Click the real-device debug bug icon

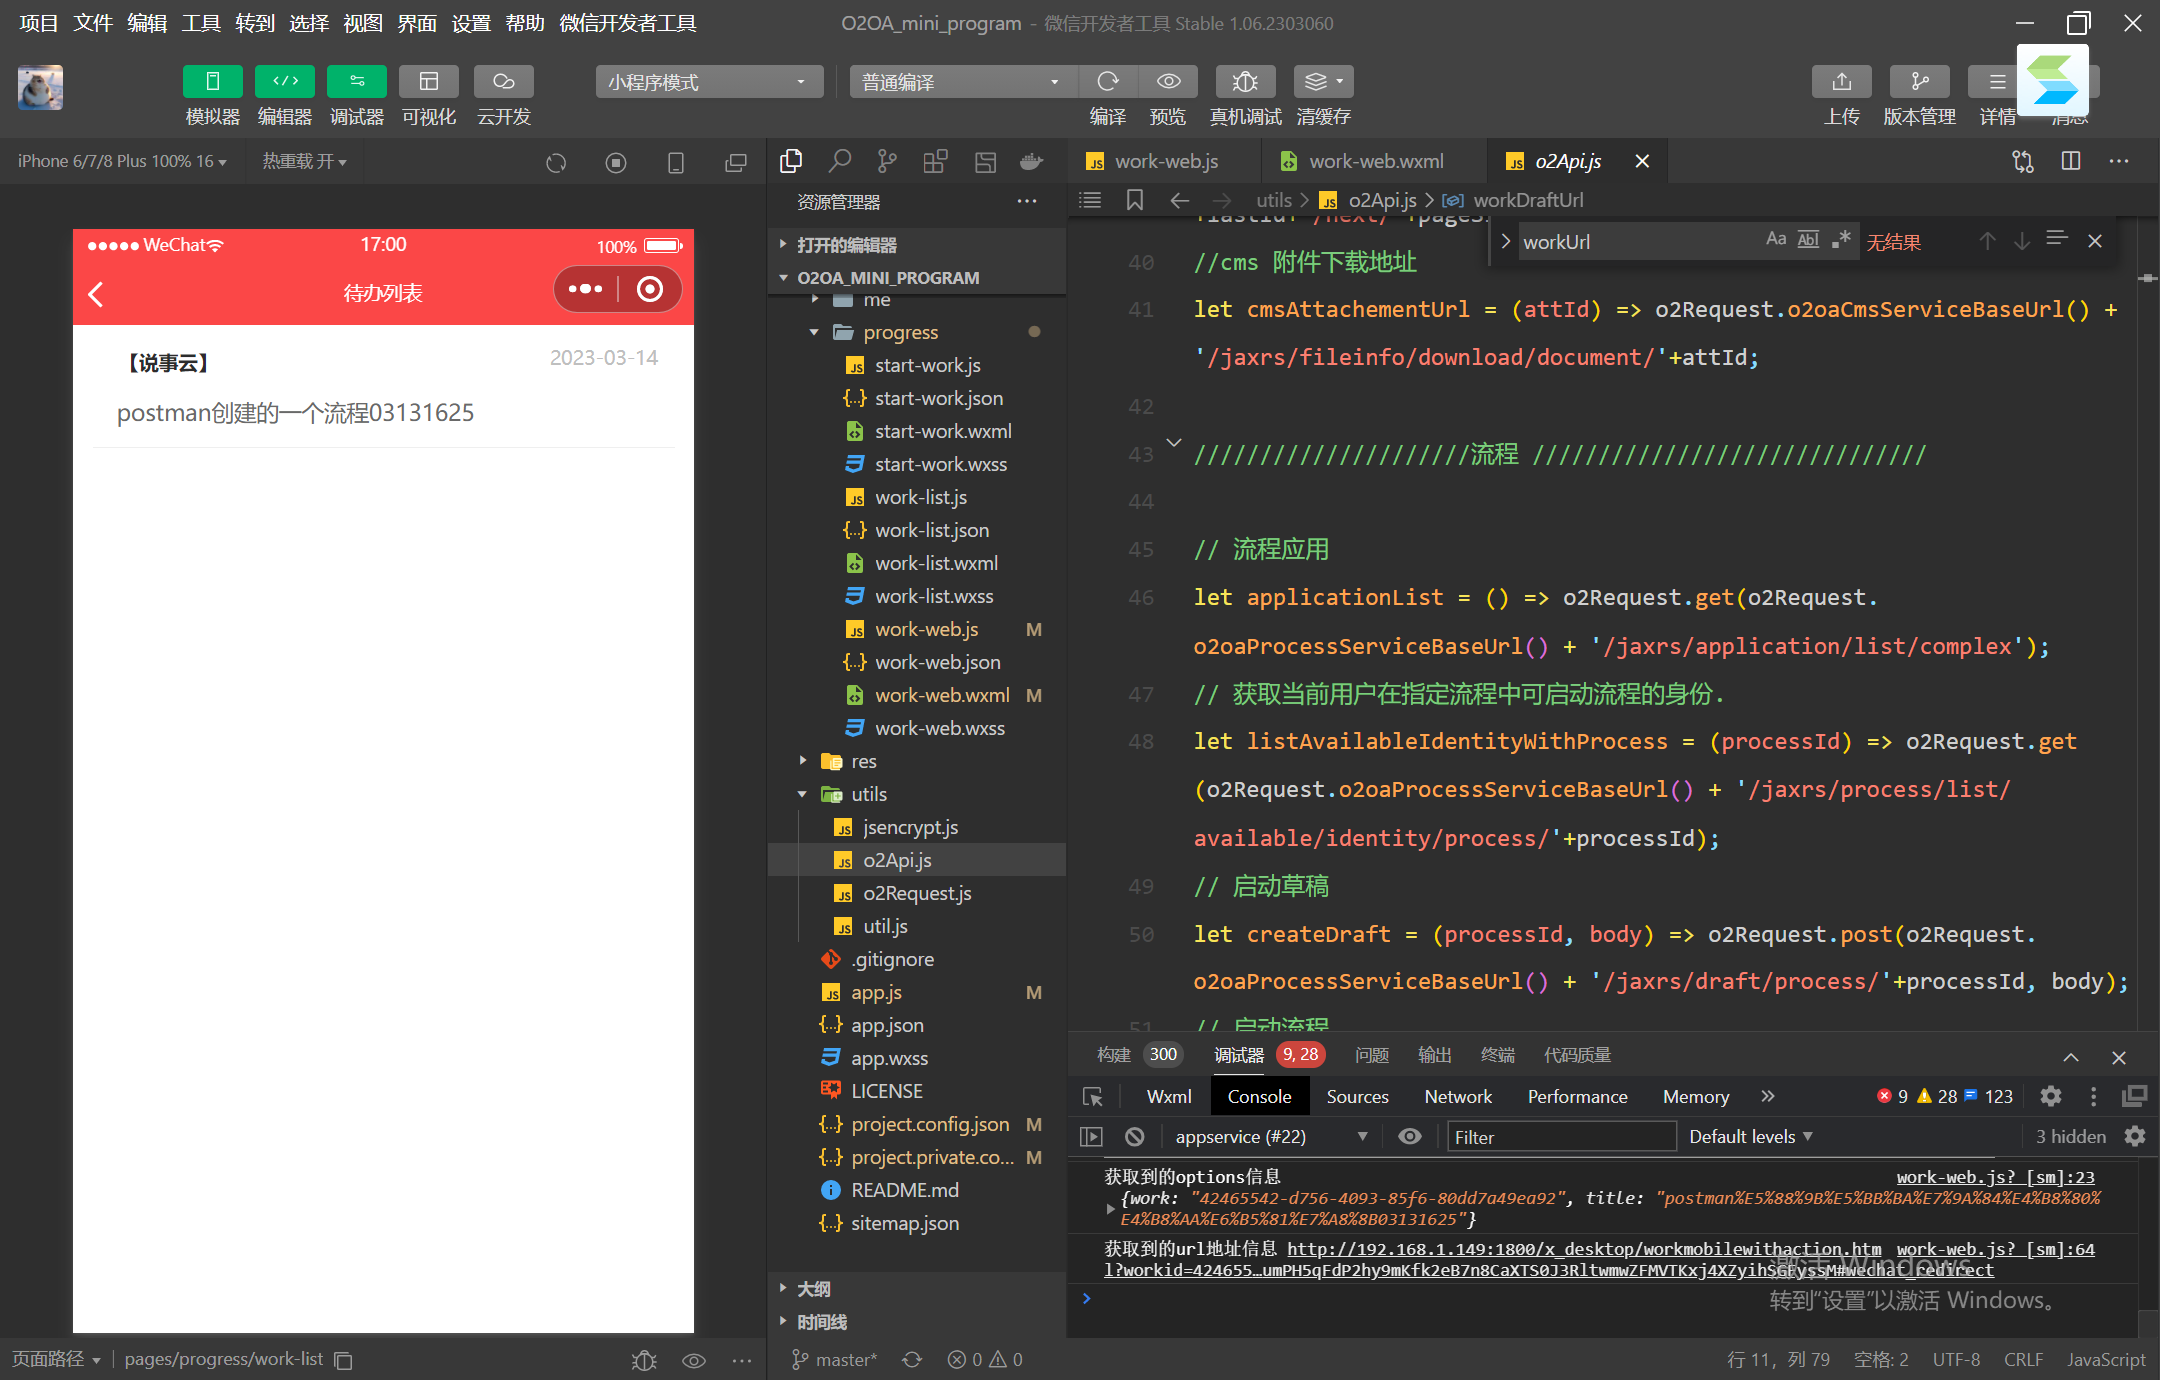pos(1244,82)
